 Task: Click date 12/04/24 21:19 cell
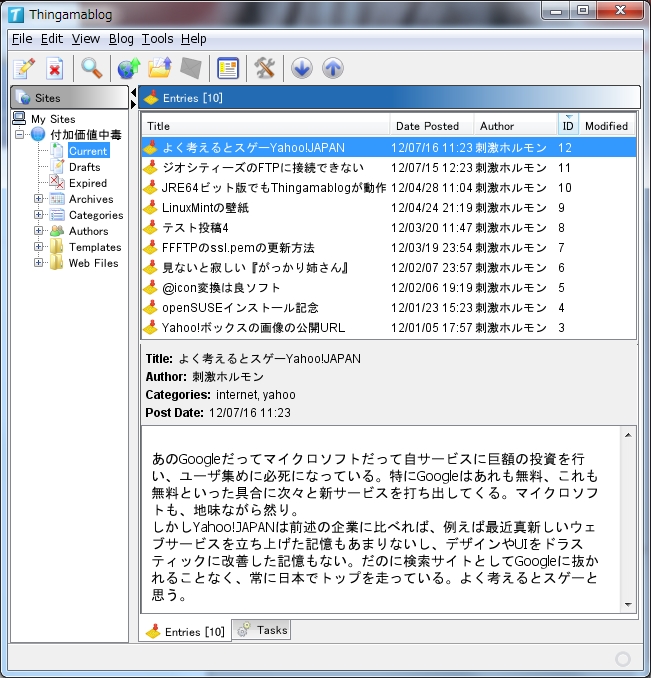coord(432,208)
